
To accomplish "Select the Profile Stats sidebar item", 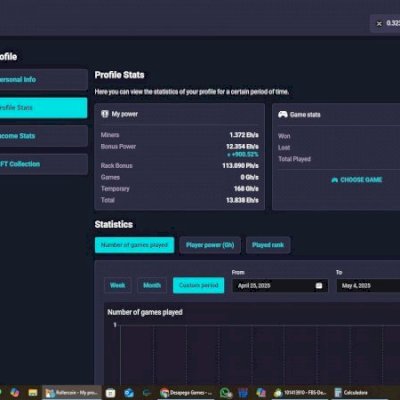I will [43, 108].
